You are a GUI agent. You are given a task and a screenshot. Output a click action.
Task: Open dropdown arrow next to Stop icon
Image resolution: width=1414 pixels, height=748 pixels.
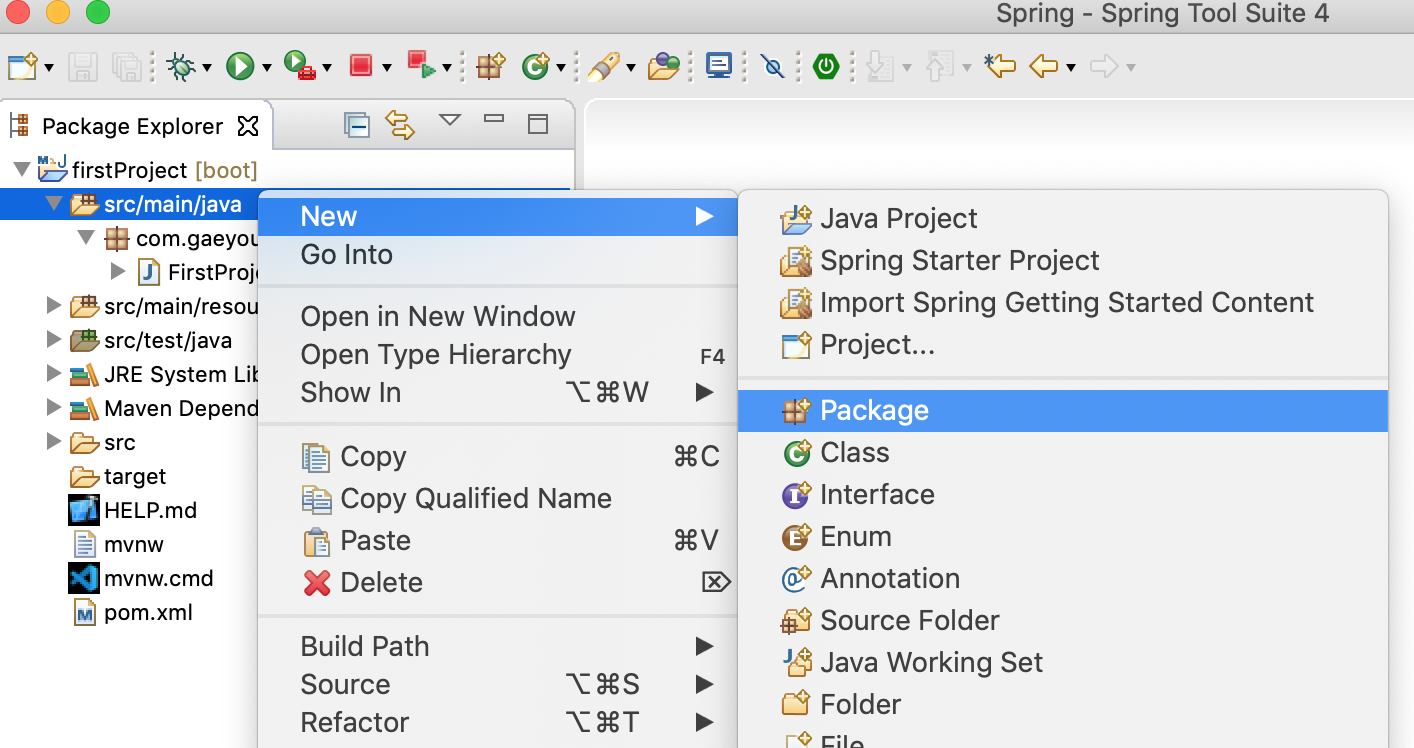387,68
